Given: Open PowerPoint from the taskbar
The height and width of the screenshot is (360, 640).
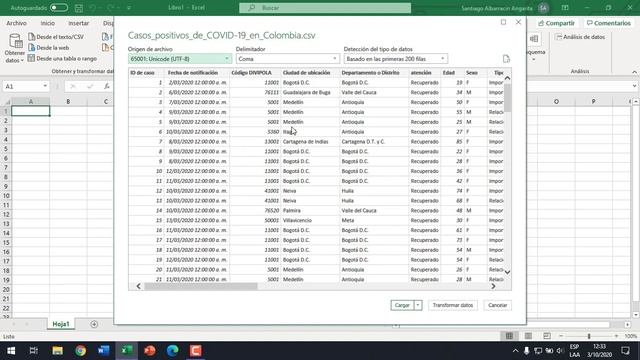Looking at the screenshot, I should pyautogui.click(x=150, y=351).
